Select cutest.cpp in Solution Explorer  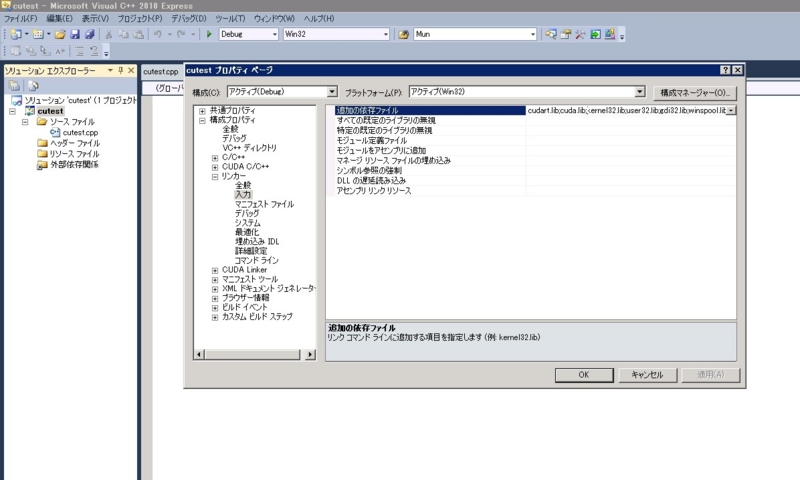81,133
